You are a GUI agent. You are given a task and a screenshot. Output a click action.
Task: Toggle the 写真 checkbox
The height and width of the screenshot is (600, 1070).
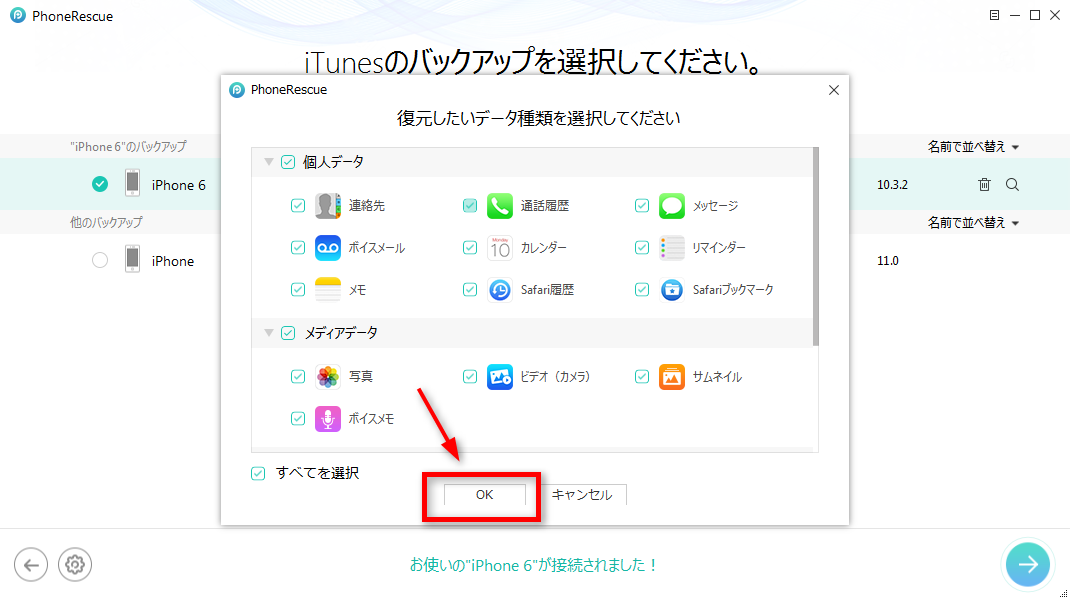coord(298,376)
